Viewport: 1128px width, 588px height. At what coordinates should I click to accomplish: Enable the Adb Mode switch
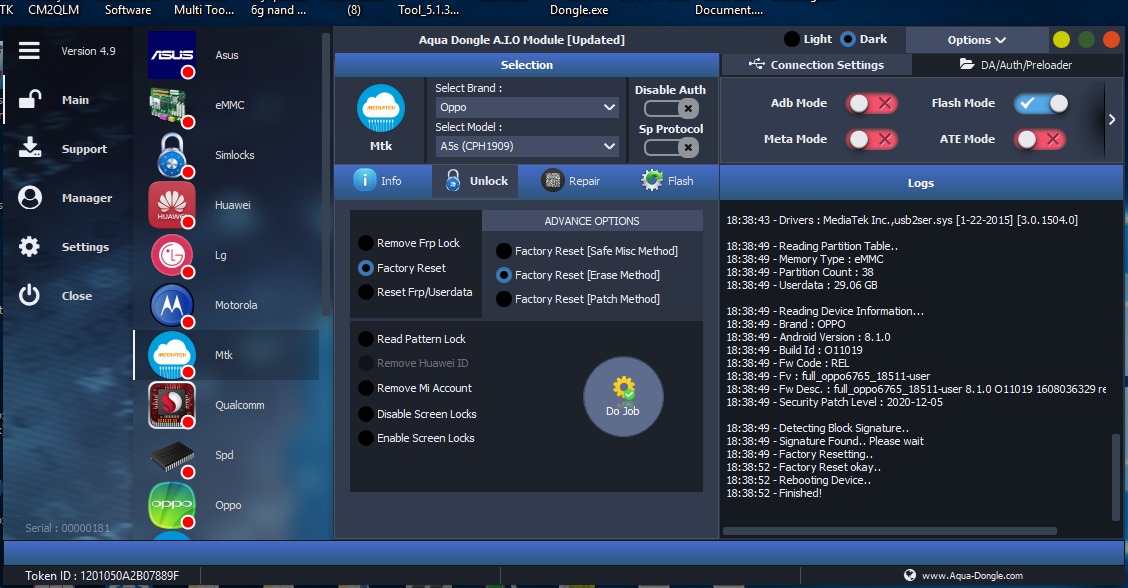click(871, 103)
